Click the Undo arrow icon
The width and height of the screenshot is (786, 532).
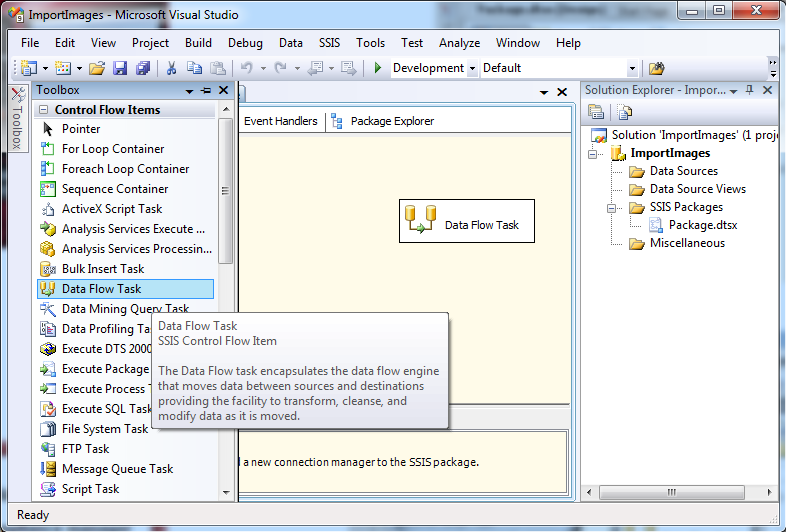(247, 68)
